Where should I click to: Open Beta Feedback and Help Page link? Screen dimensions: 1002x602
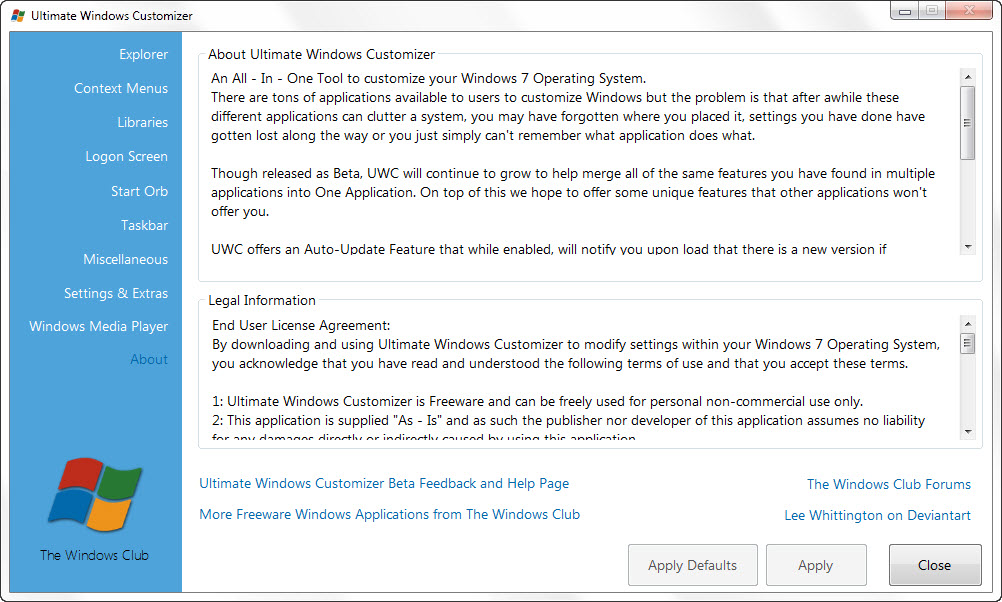(x=384, y=483)
